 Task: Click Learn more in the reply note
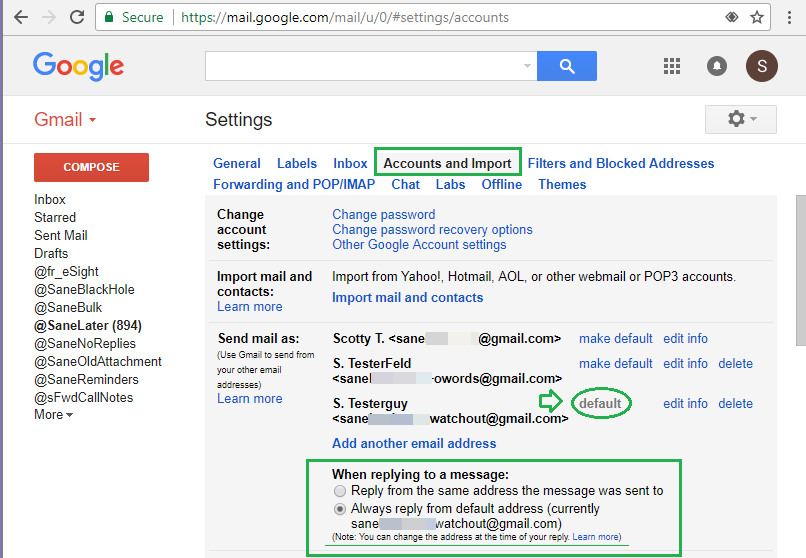(595, 537)
